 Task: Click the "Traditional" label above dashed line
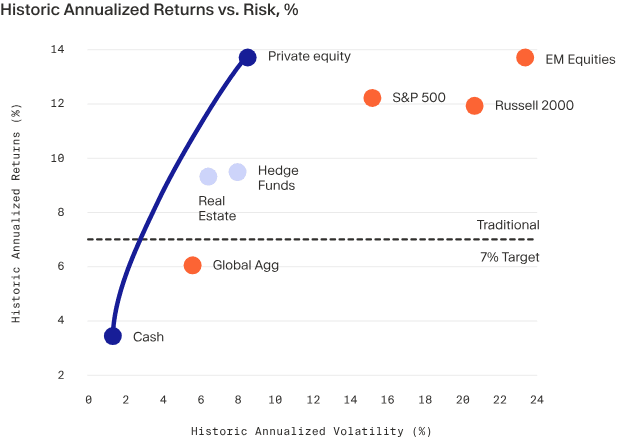click(x=507, y=225)
